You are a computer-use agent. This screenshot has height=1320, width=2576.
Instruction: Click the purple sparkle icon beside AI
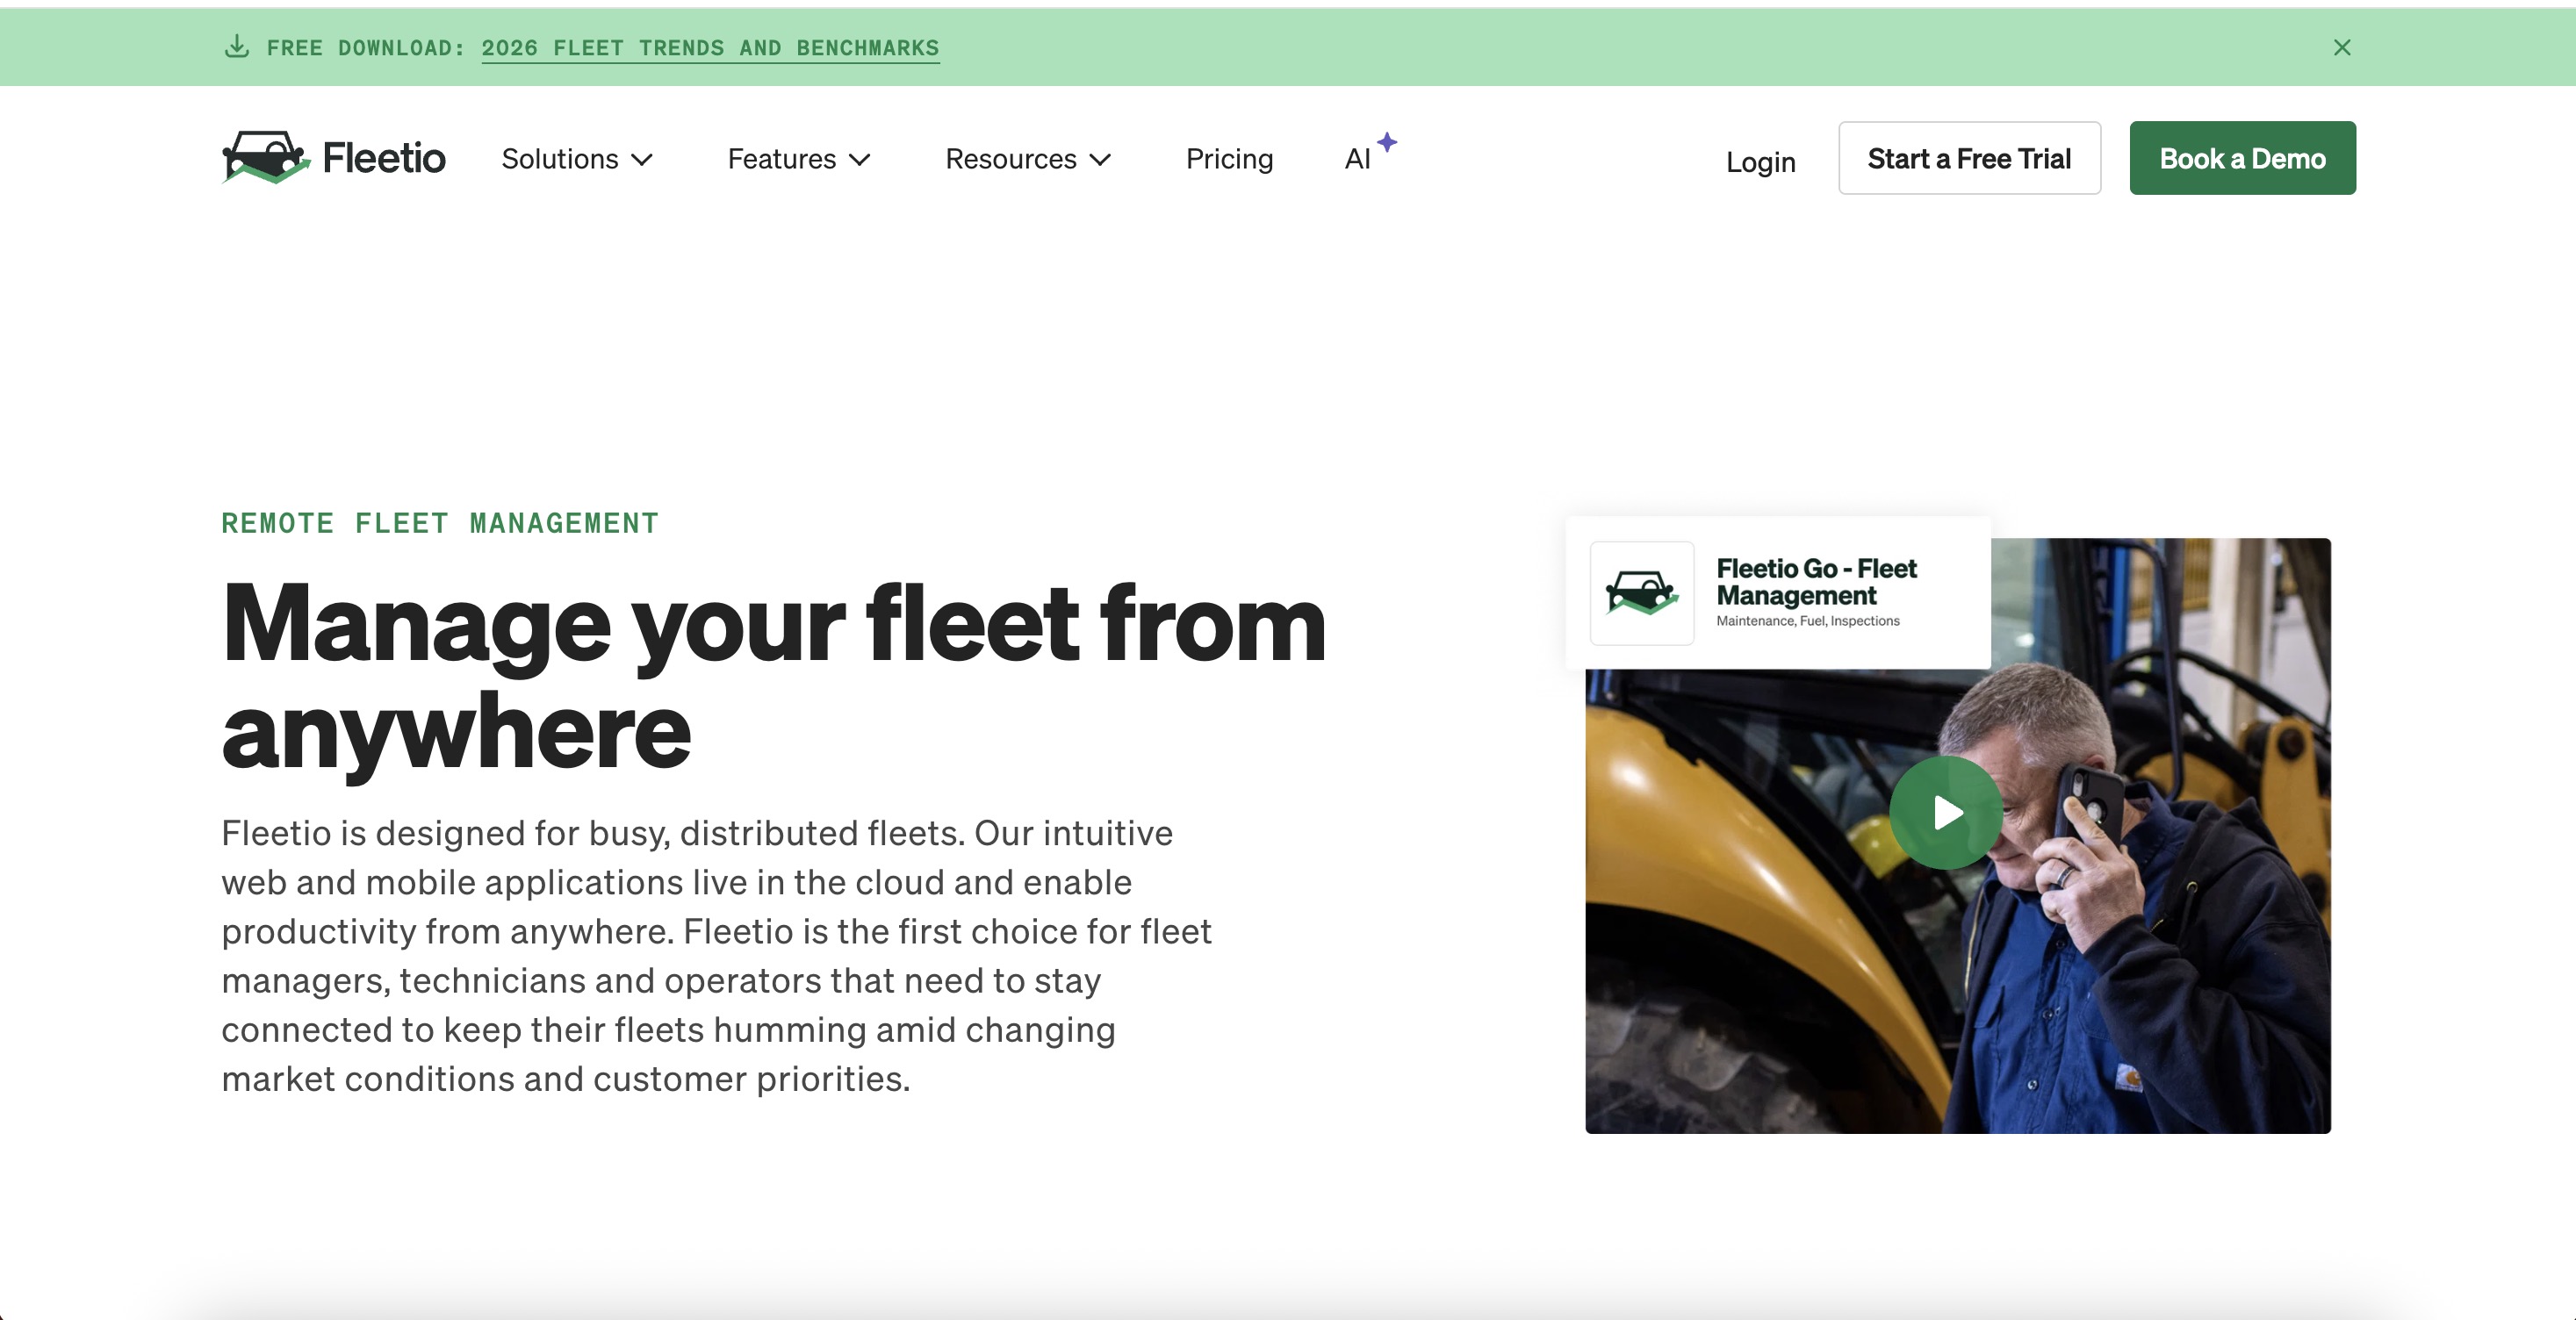click(1387, 142)
